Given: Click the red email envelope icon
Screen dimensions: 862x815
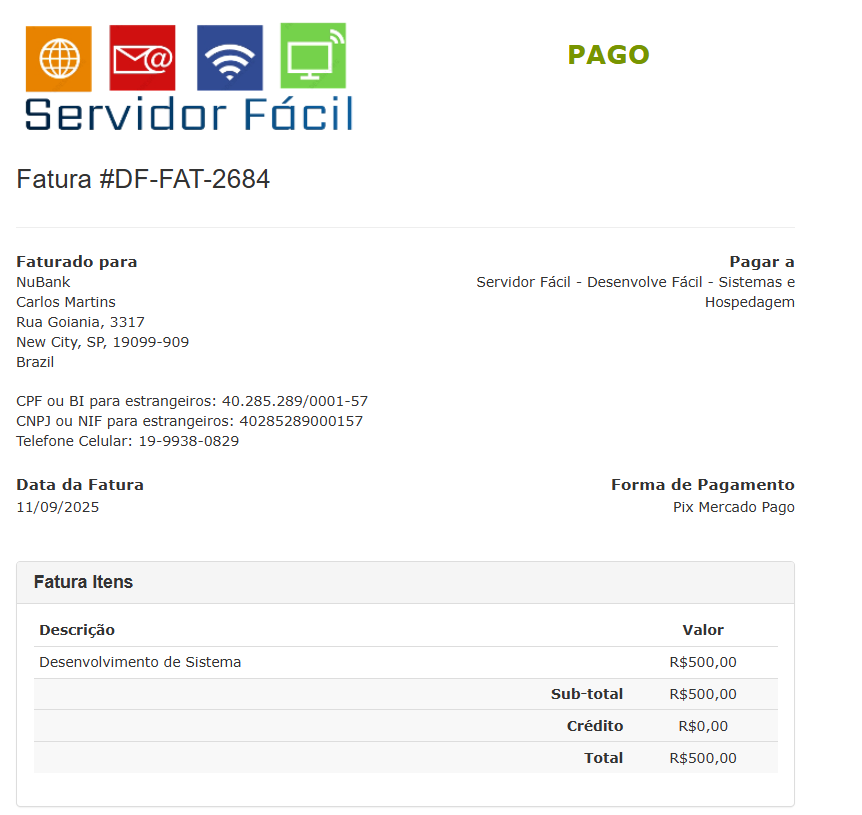Looking at the screenshot, I should coord(142,58).
